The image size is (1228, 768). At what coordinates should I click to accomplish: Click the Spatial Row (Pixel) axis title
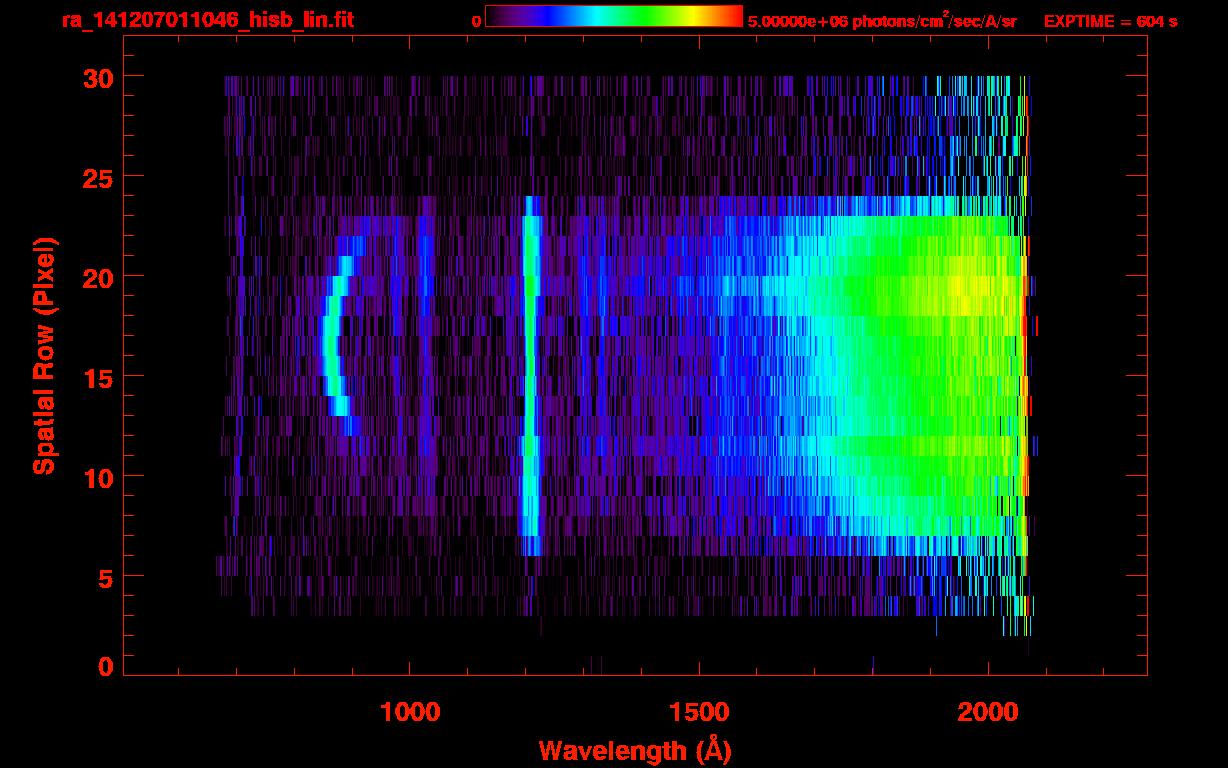(44, 355)
